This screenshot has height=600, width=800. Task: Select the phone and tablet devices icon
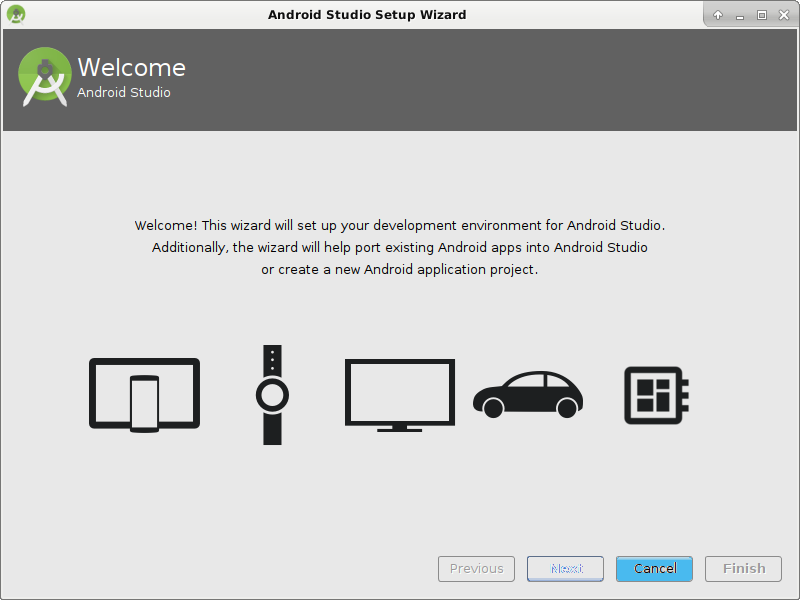(x=144, y=394)
